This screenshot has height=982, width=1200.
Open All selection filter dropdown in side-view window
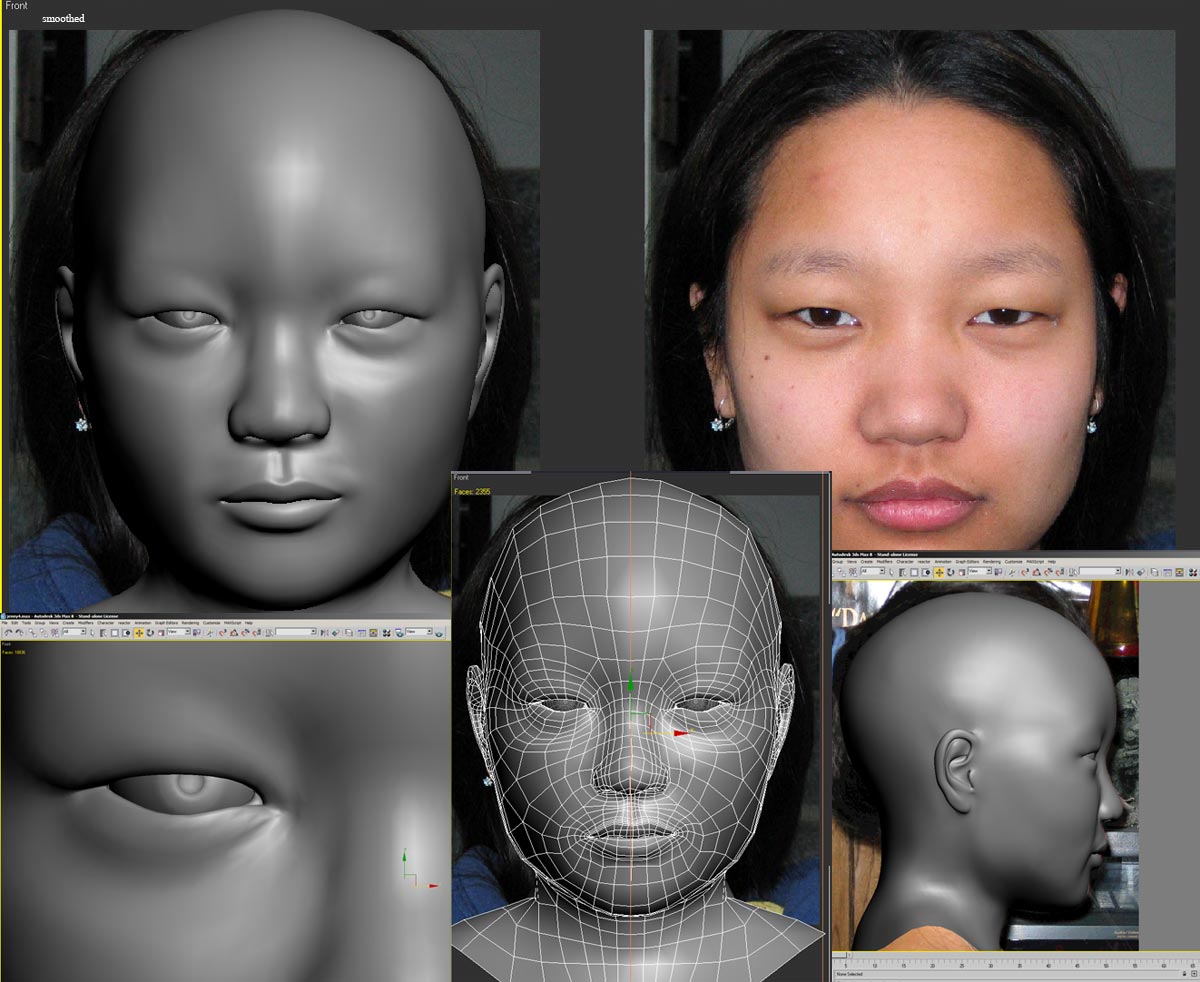[x=873, y=571]
